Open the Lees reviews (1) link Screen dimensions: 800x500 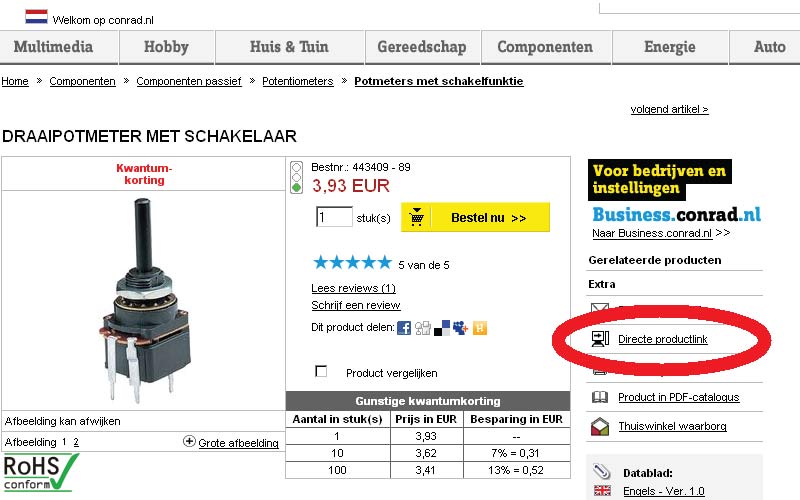[x=353, y=288]
